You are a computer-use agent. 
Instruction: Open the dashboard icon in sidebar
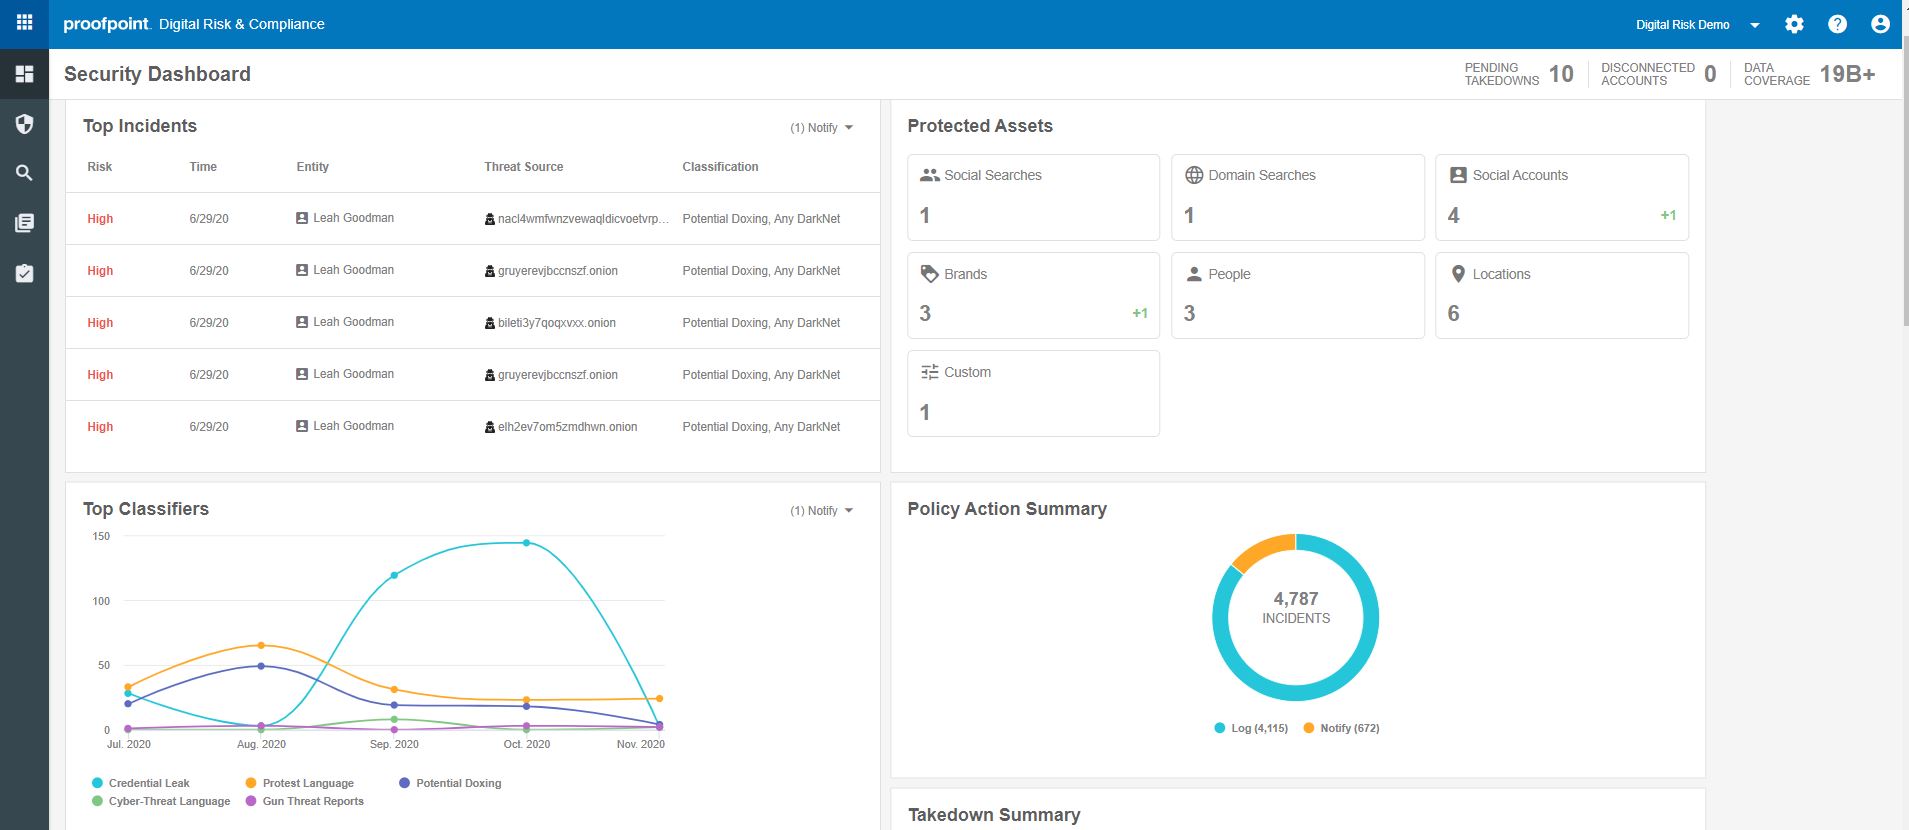coord(24,74)
